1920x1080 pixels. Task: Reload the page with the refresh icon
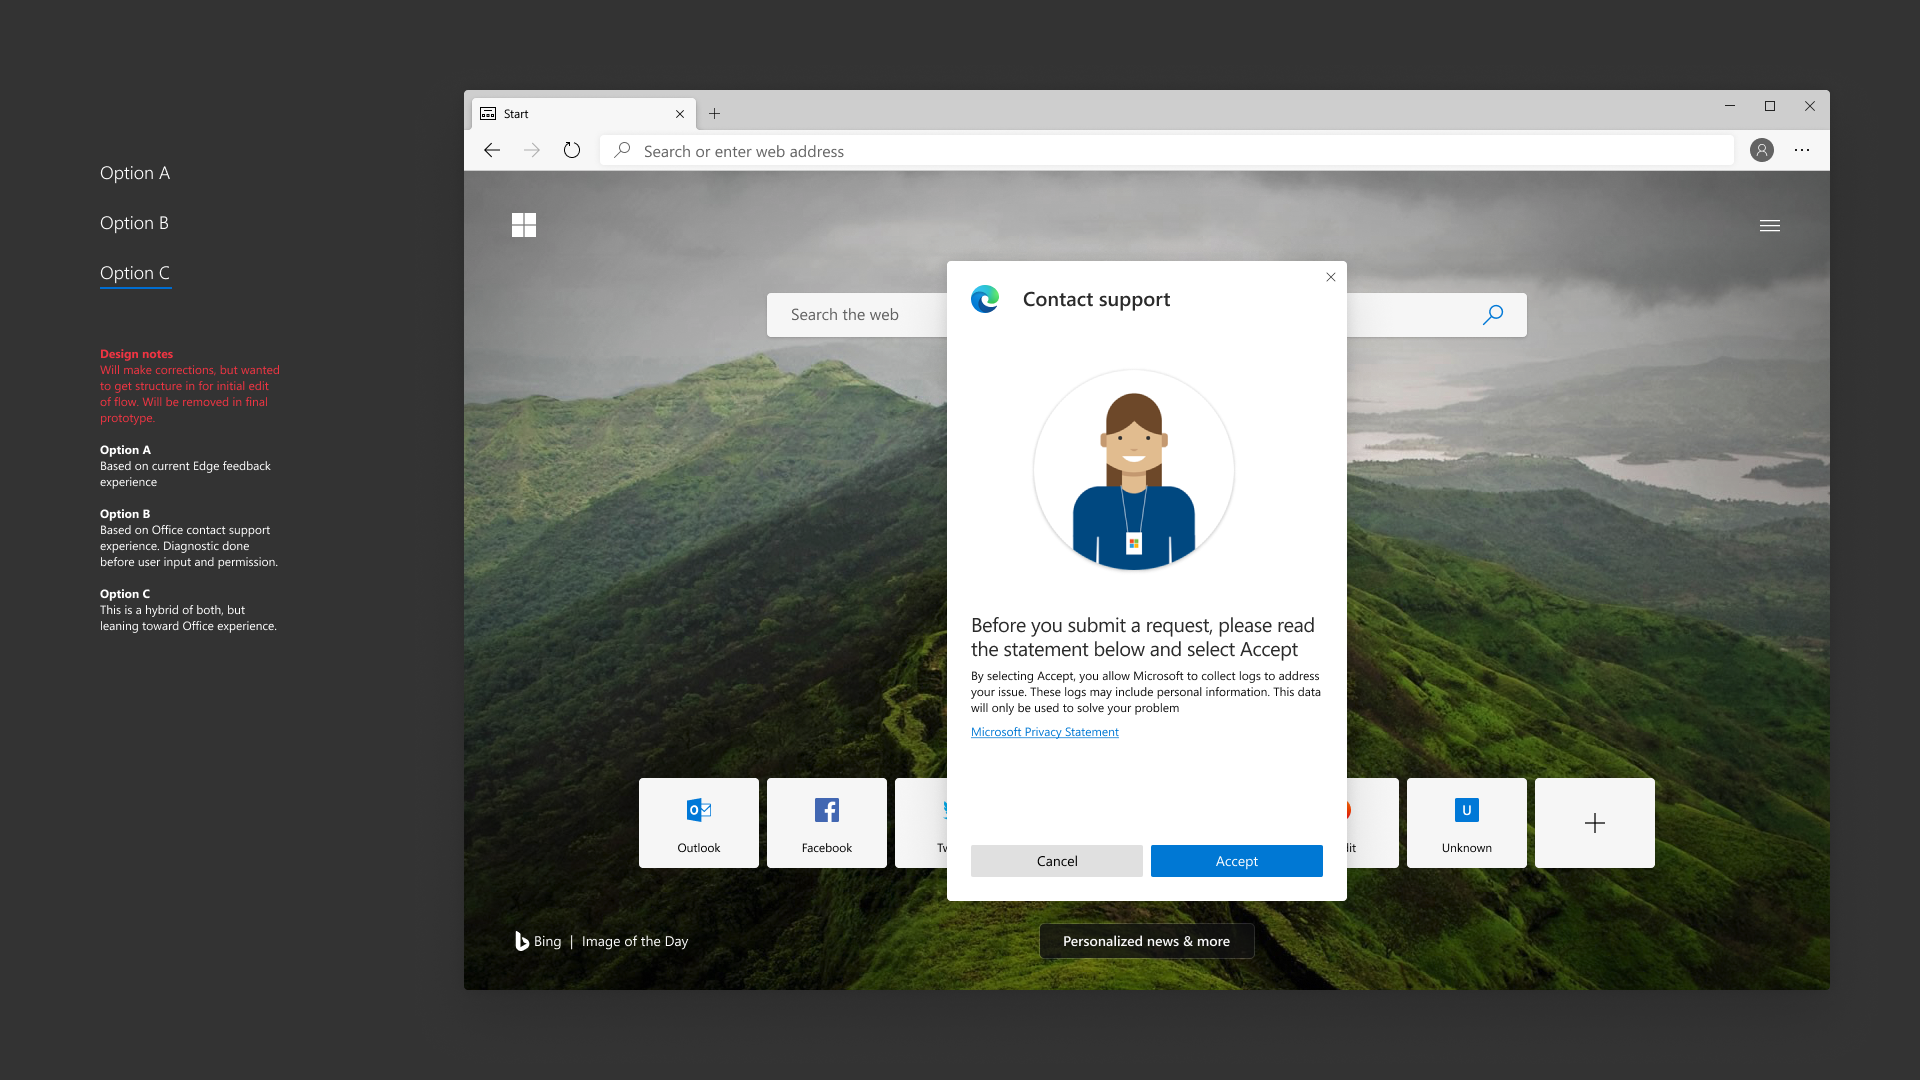click(x=572, y=150)
